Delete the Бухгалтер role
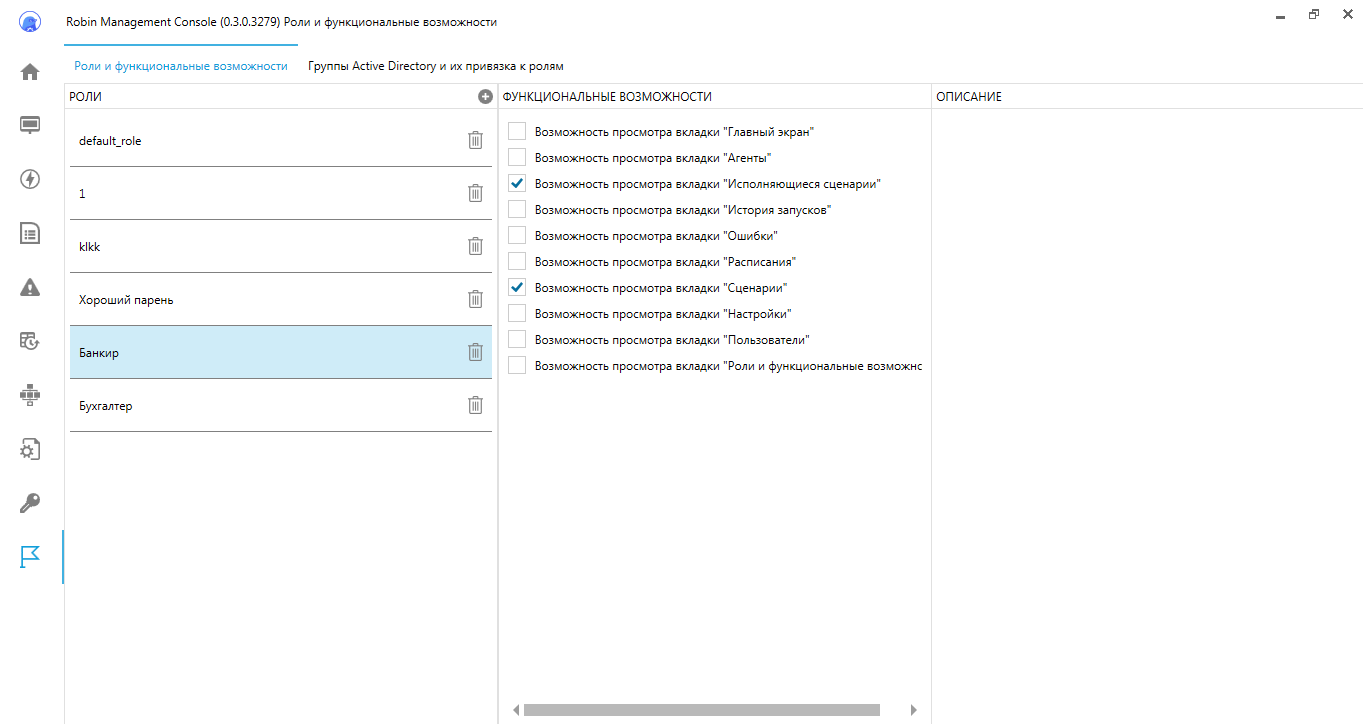 pyautogui.click(x=475, y=405)
